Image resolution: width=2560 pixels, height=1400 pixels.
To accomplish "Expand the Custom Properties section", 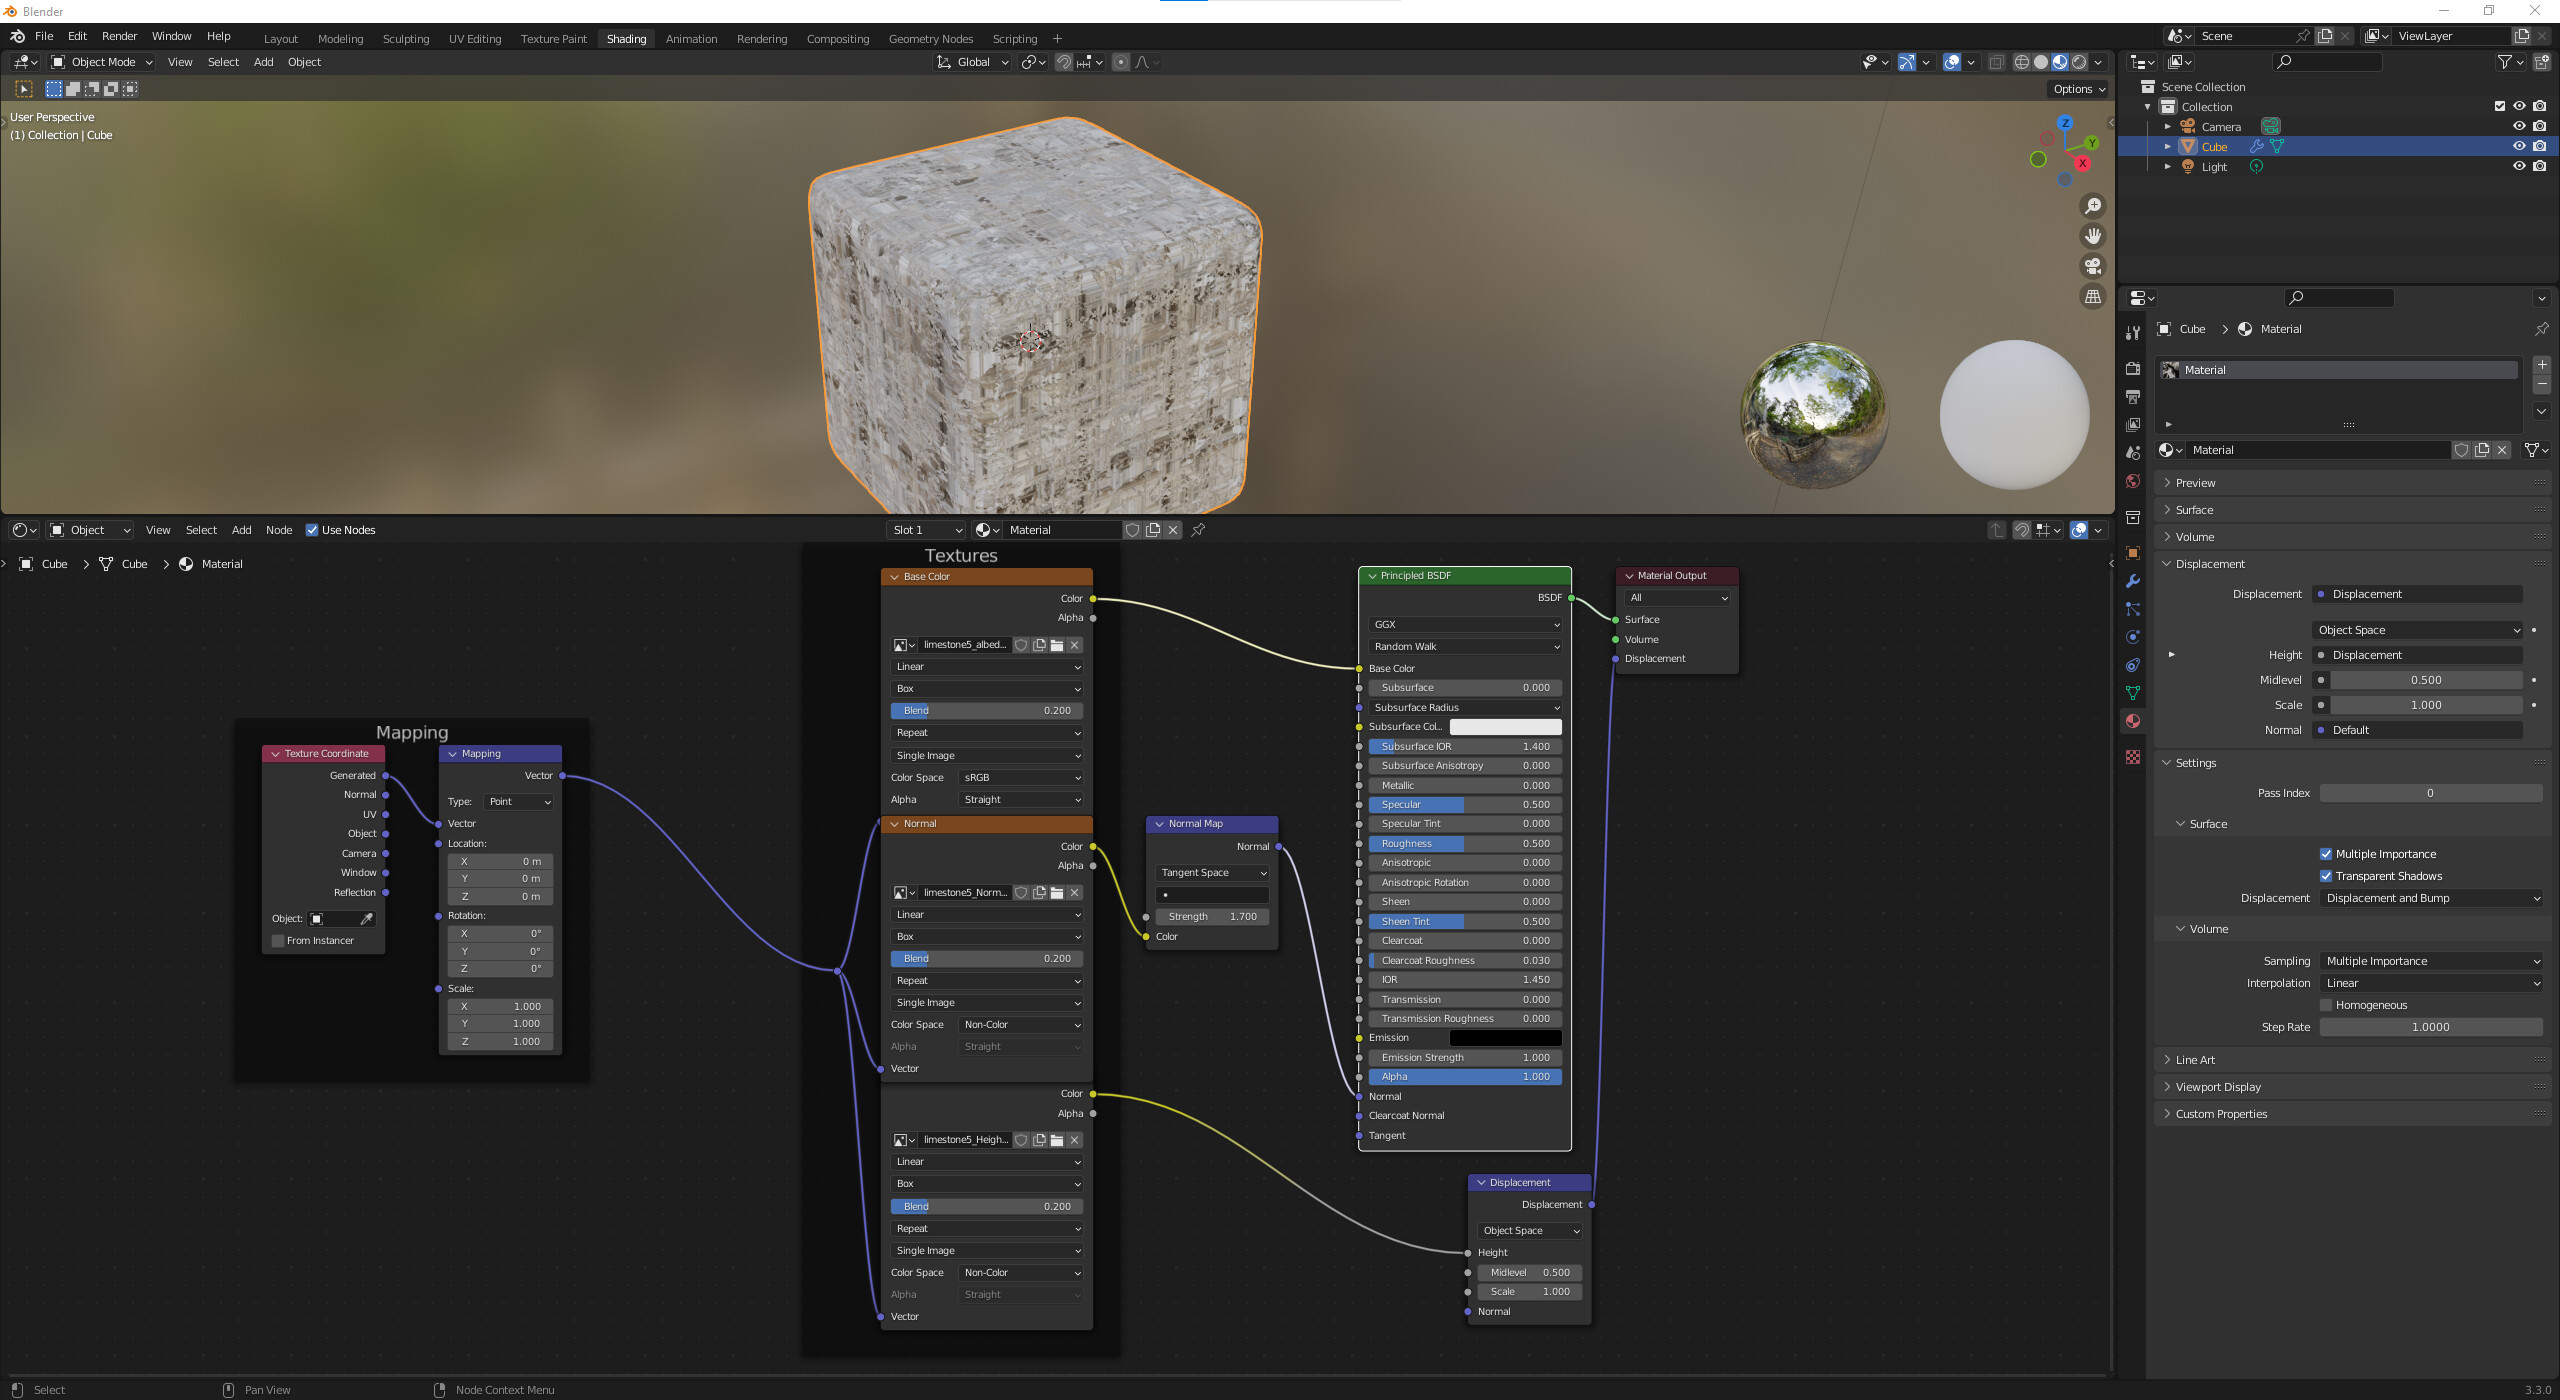I will [2222, 1113].
